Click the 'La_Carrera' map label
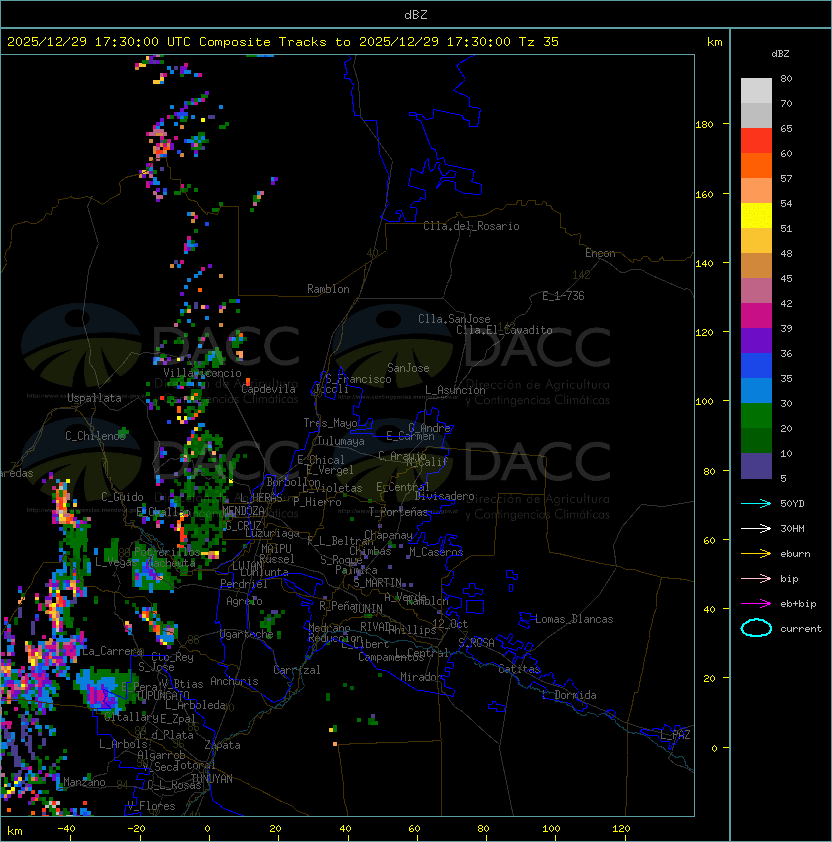Viewport: 832px width, 842px height. (x=112, y=651)
